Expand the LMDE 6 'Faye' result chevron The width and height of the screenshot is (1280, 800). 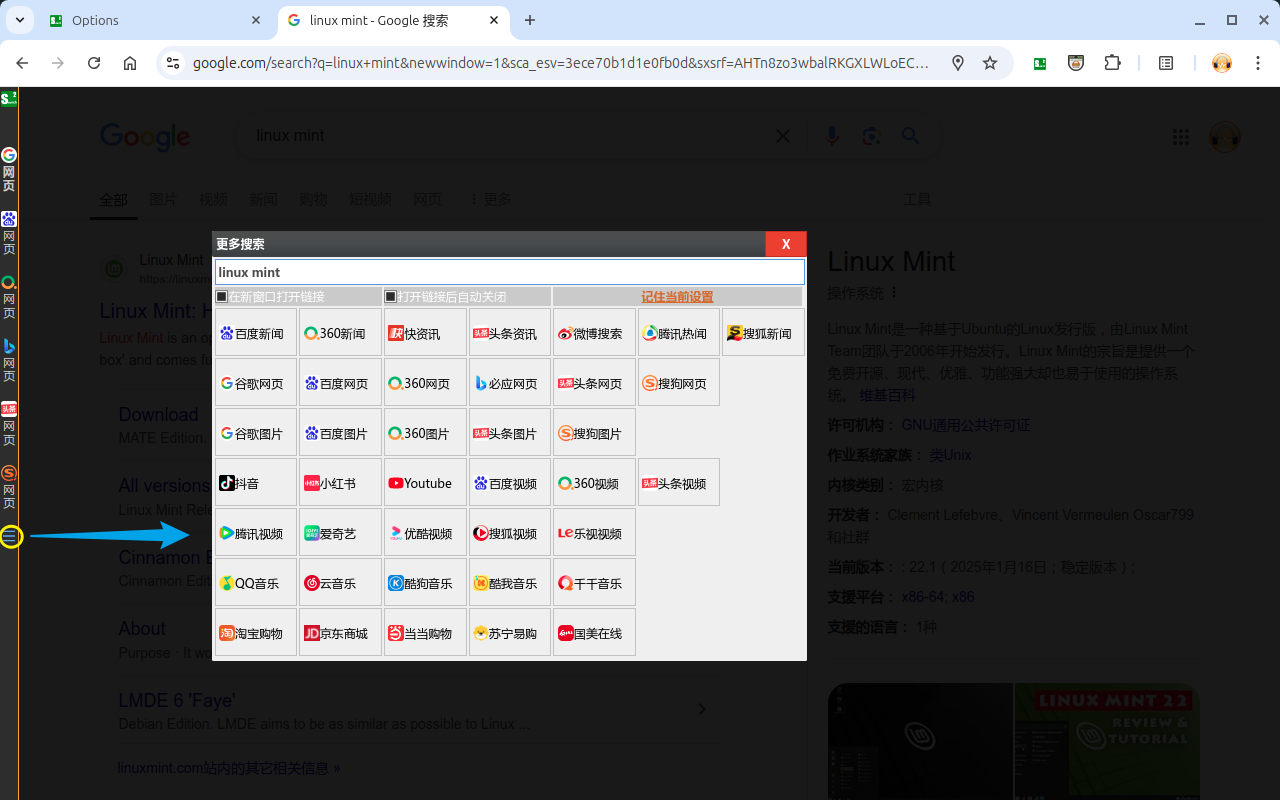[702, 708]
